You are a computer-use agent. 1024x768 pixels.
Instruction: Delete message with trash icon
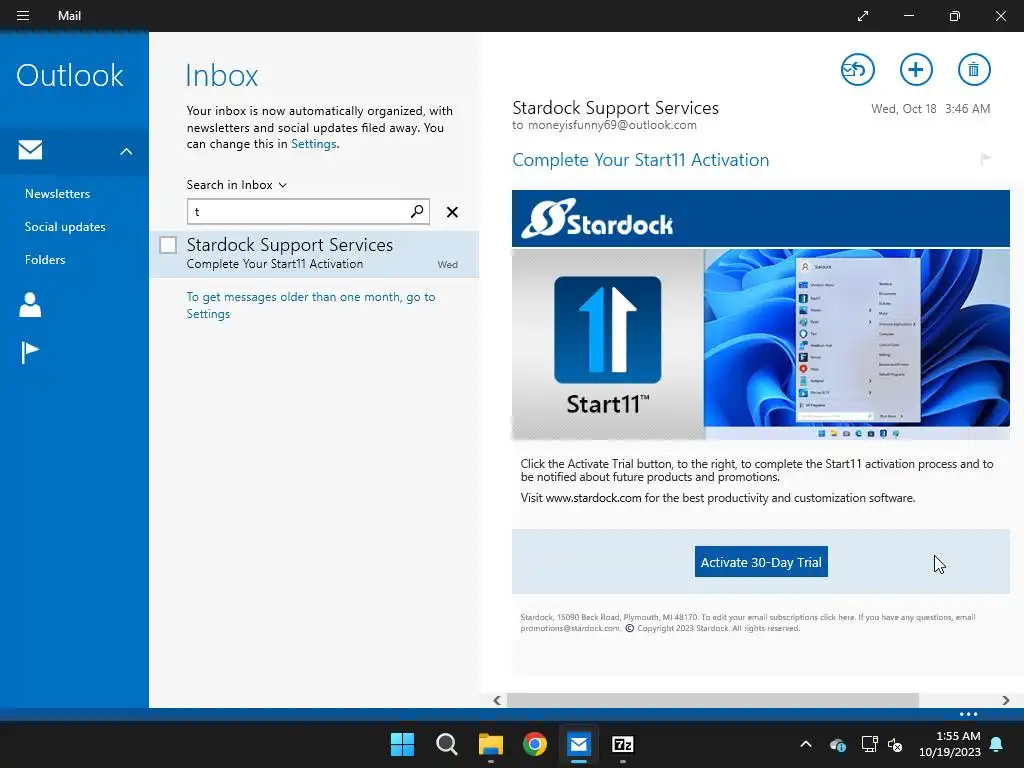[x=974, y=69]
